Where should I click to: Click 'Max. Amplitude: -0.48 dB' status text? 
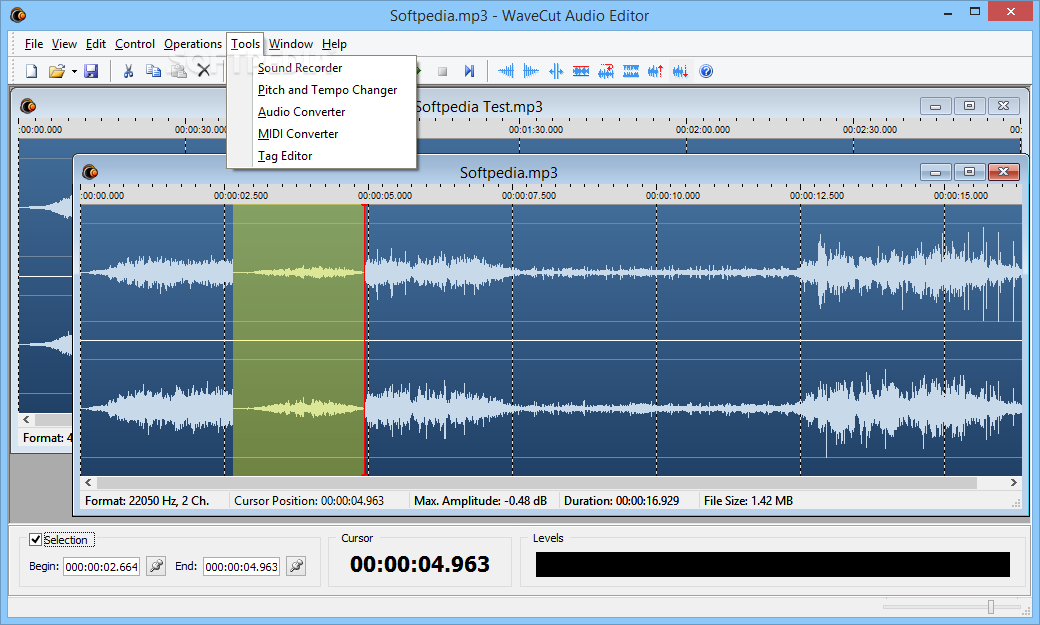pos(480,501)
